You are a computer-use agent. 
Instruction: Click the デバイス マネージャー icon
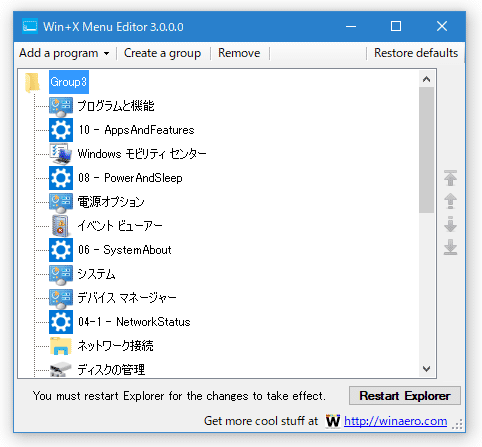coord(61,298)
